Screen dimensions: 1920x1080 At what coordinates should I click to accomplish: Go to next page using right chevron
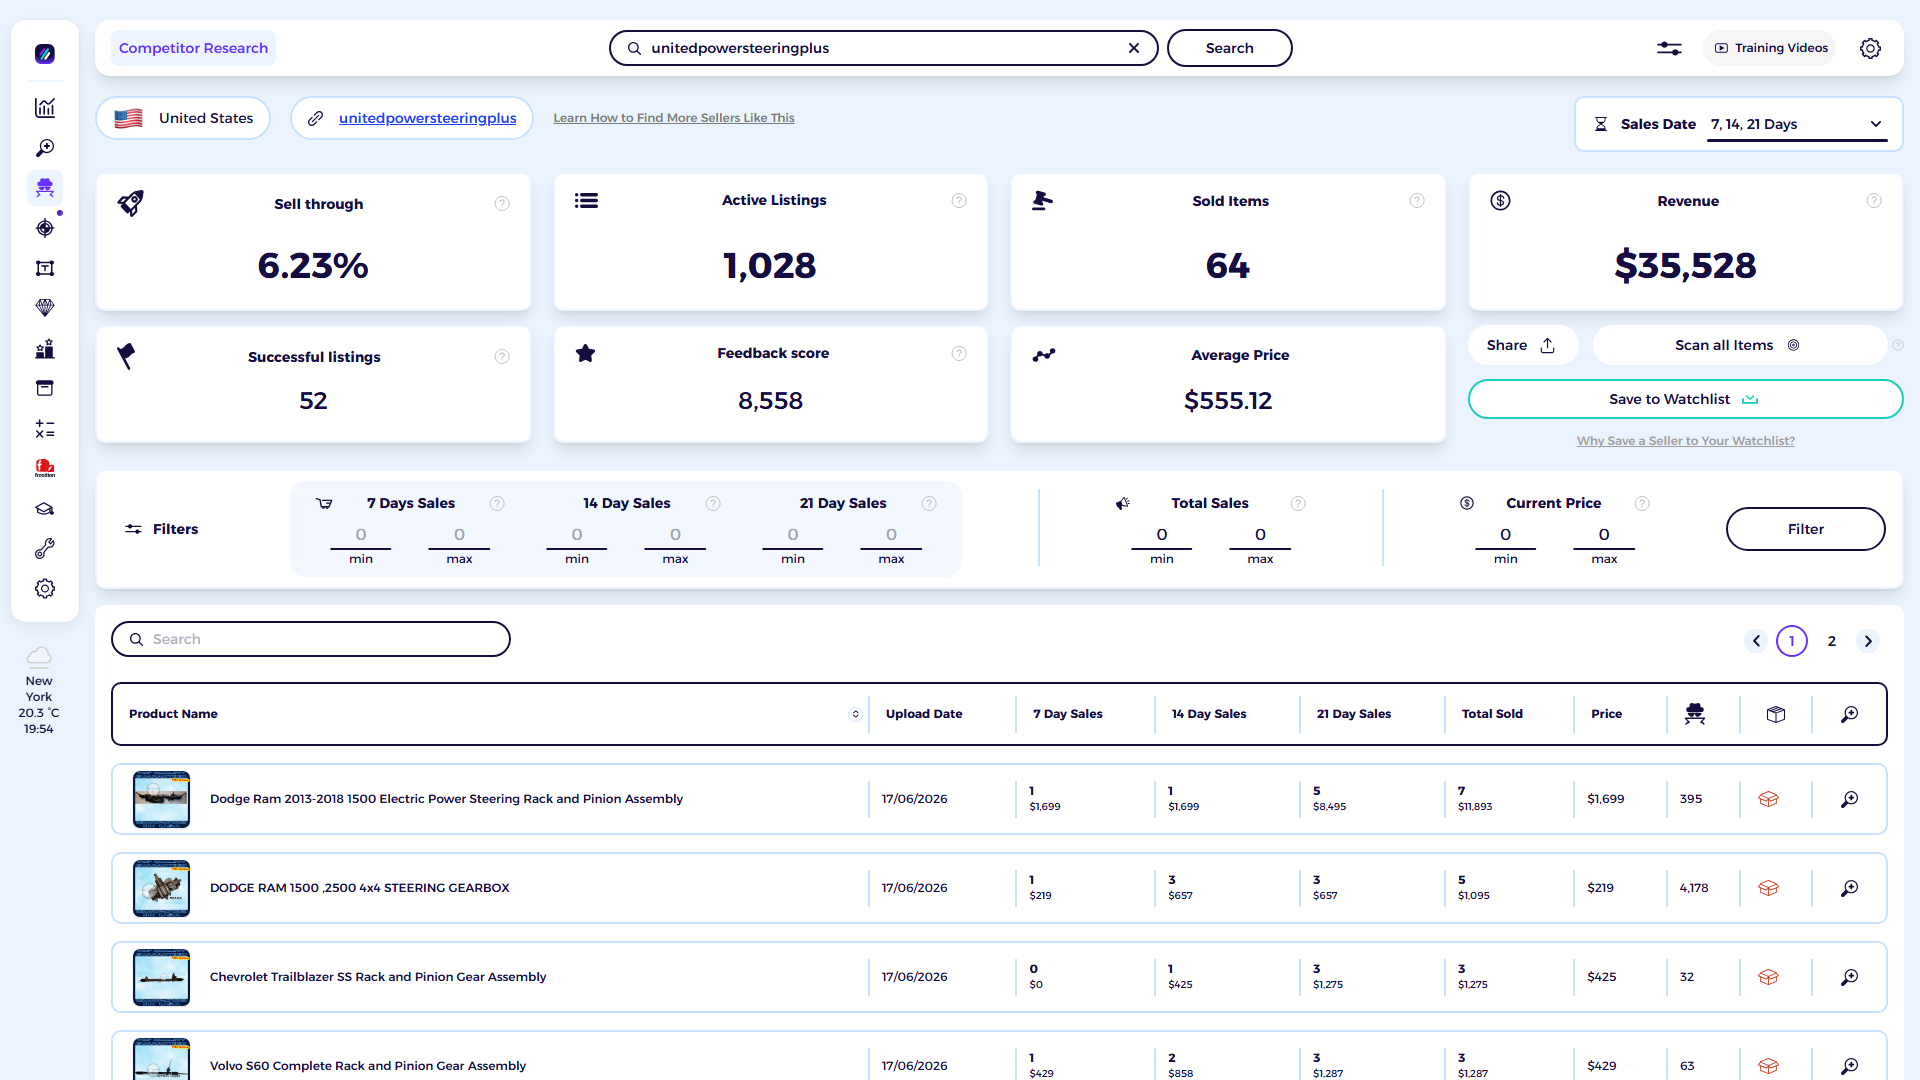(1868, 641)
